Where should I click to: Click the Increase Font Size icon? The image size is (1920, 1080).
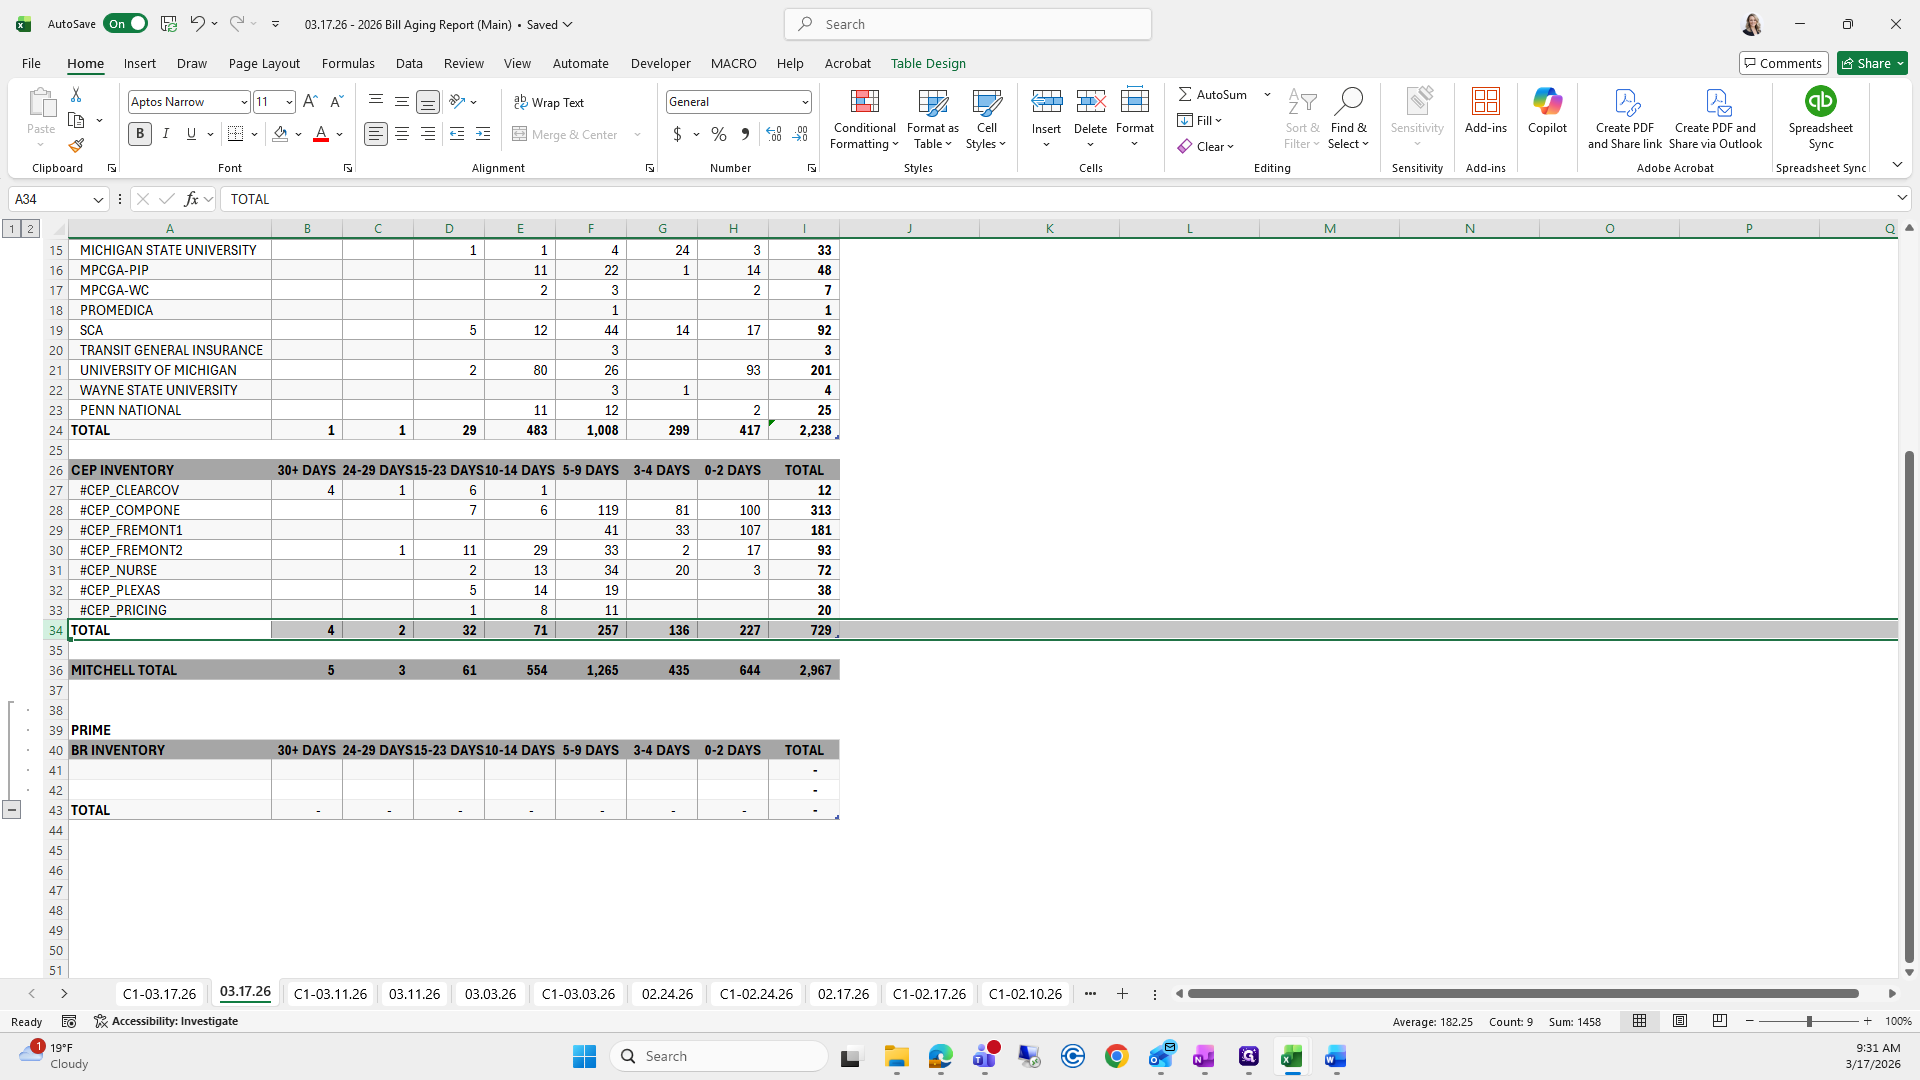coord(310,102)
